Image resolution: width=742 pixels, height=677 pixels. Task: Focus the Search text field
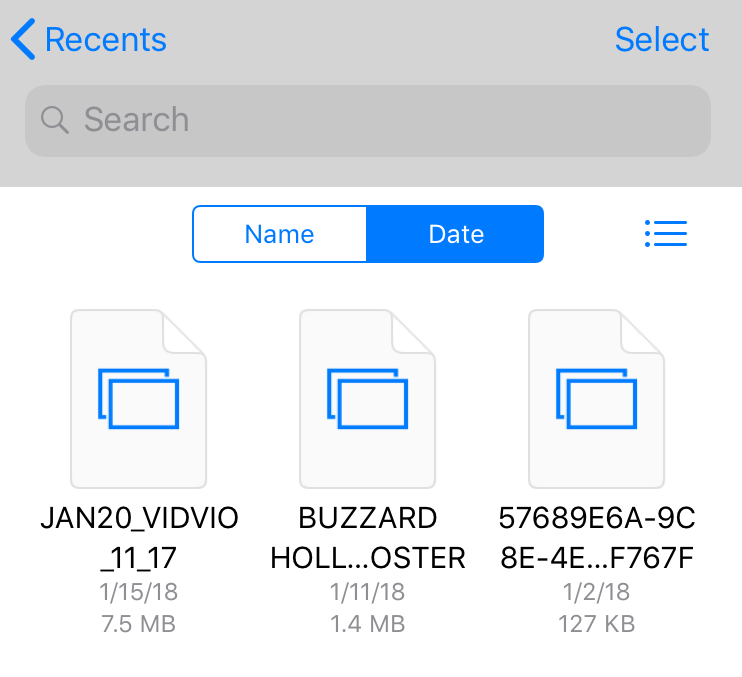click(x=380, y=120)
